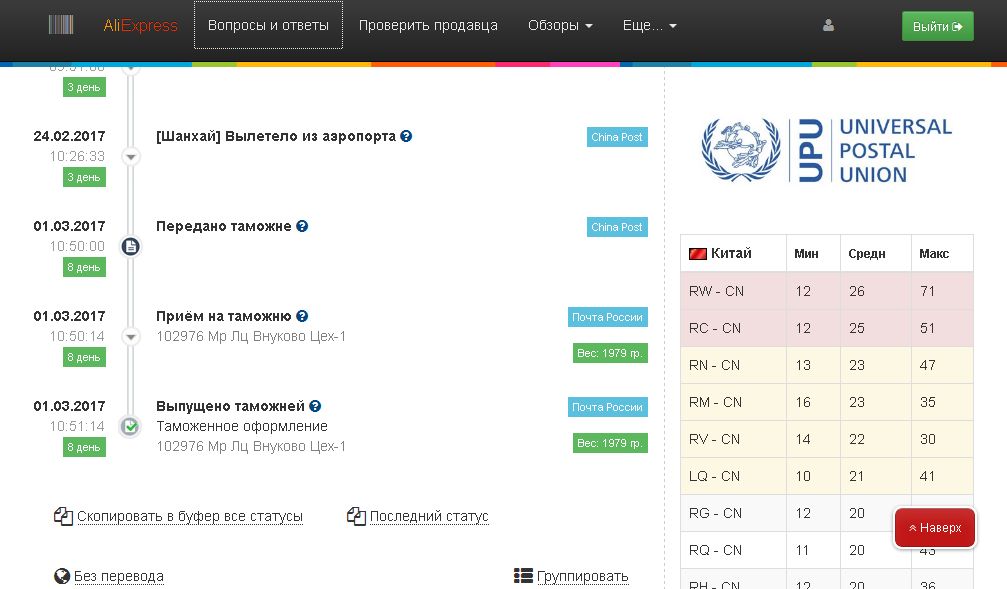Click the barcode logo icon
Image resolution: width=1007 pixels, height=589 pixels.
coord(61,26)
